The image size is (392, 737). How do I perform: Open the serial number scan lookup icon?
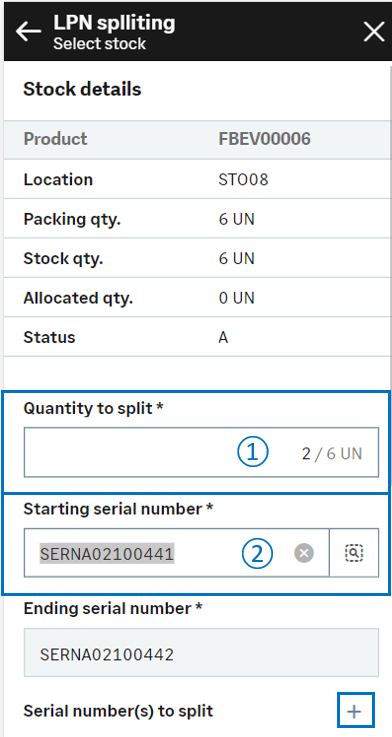tap(354, 553)
